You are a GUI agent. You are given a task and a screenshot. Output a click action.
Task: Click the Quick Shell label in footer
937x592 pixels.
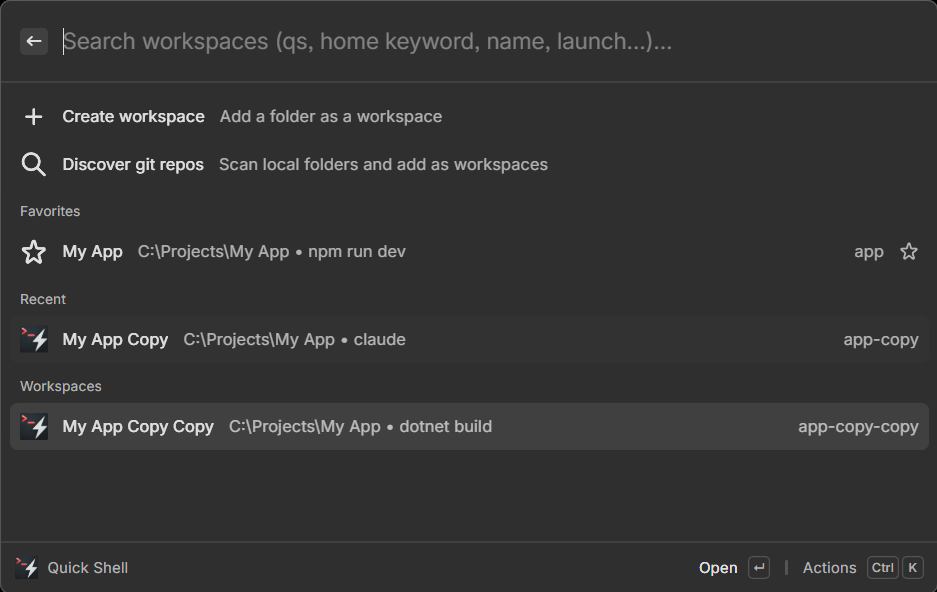pyautogui.click(x=88, y=568)
